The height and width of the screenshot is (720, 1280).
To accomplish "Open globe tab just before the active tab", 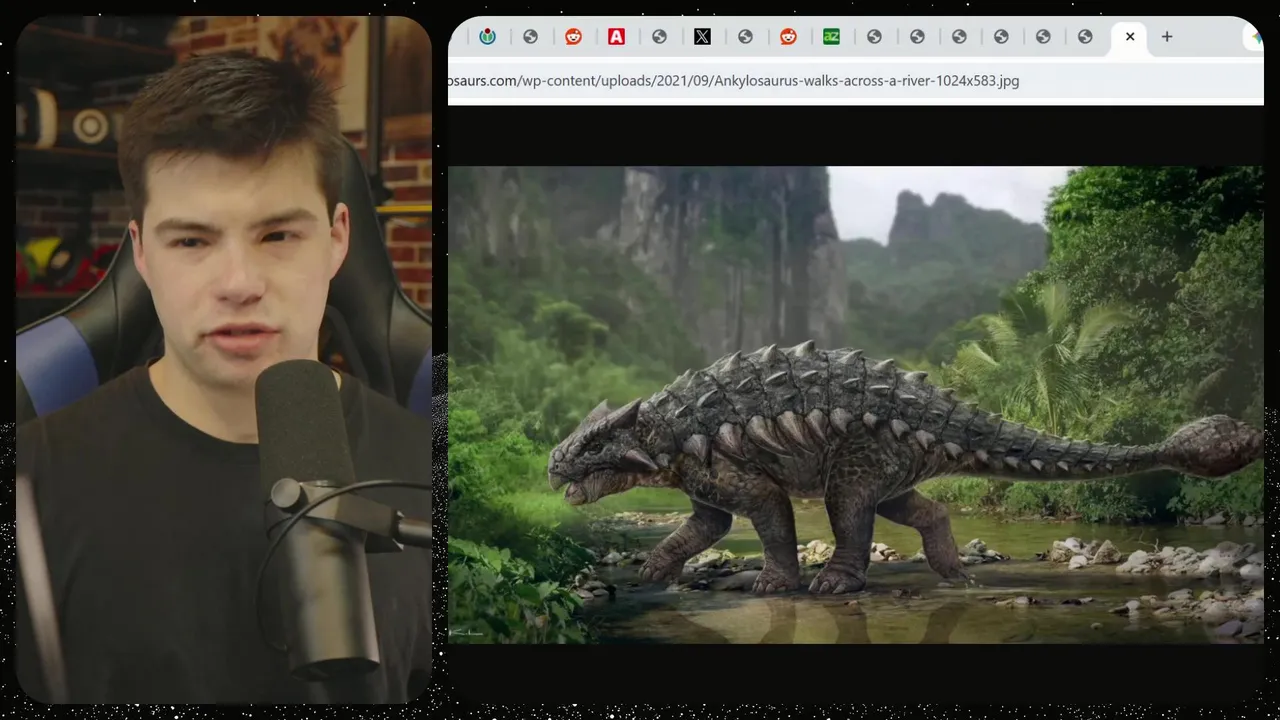I will pyautogui.click(x=1085, y=37).
